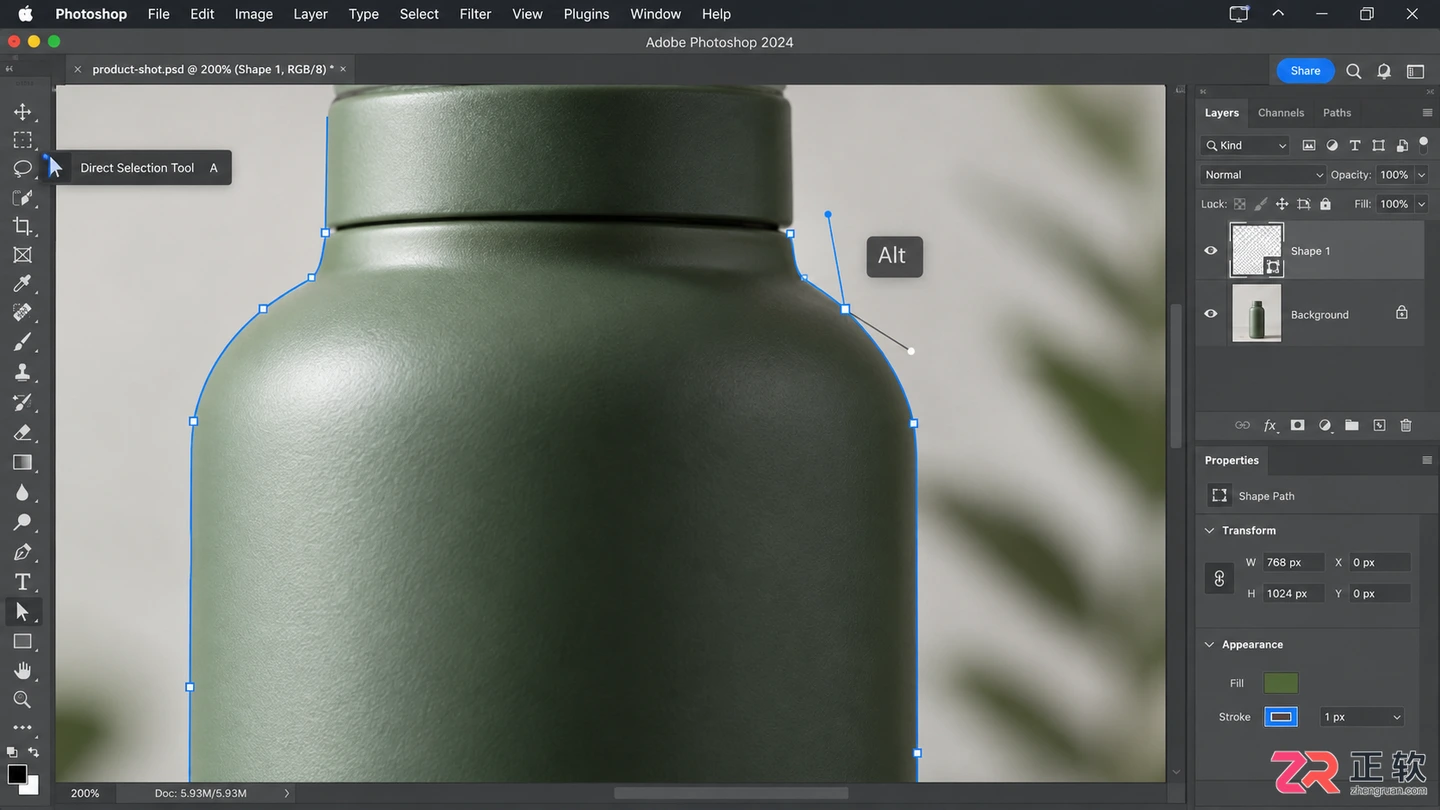Open the layer effects fx menu
Image resolution: width=1440 pixels, height=810 pixels.
pos(1270,425)
